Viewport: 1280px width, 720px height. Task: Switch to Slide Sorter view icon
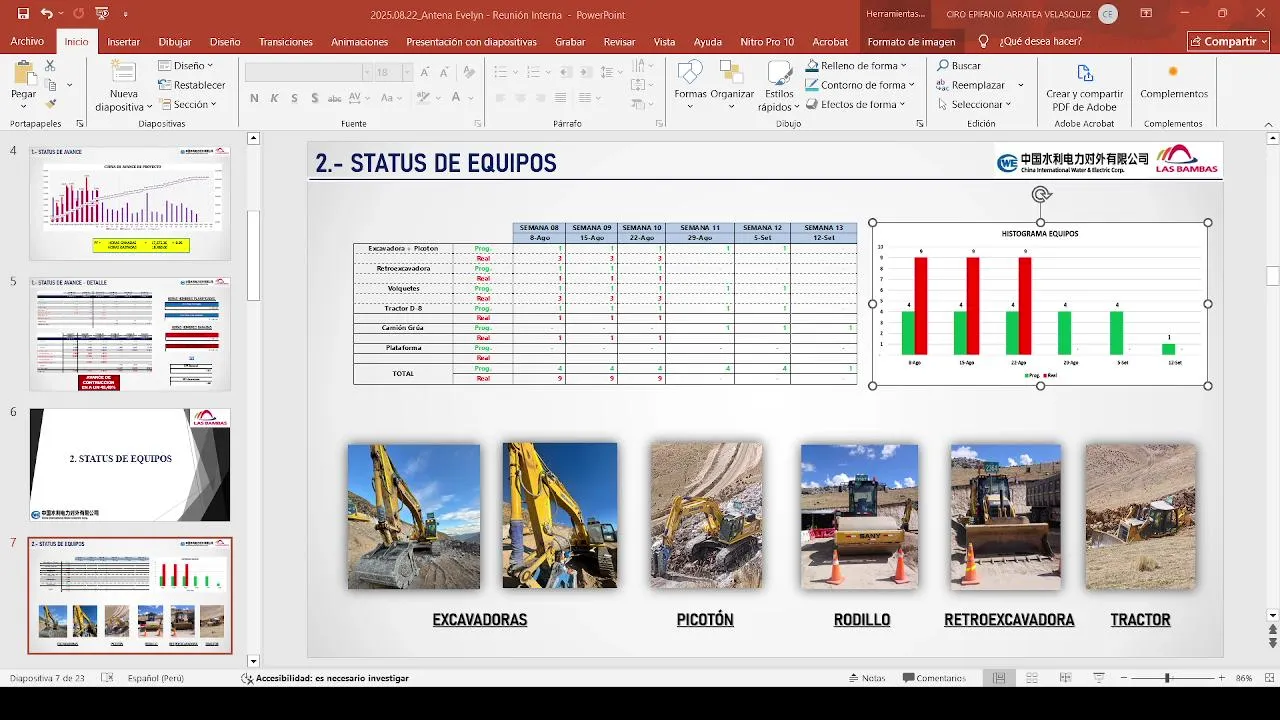point(1032,678)
